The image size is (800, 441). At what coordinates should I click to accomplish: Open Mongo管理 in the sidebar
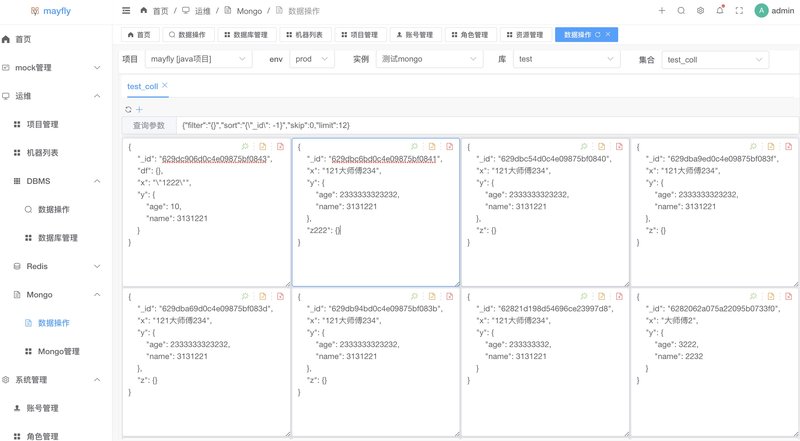coord(57,352)
